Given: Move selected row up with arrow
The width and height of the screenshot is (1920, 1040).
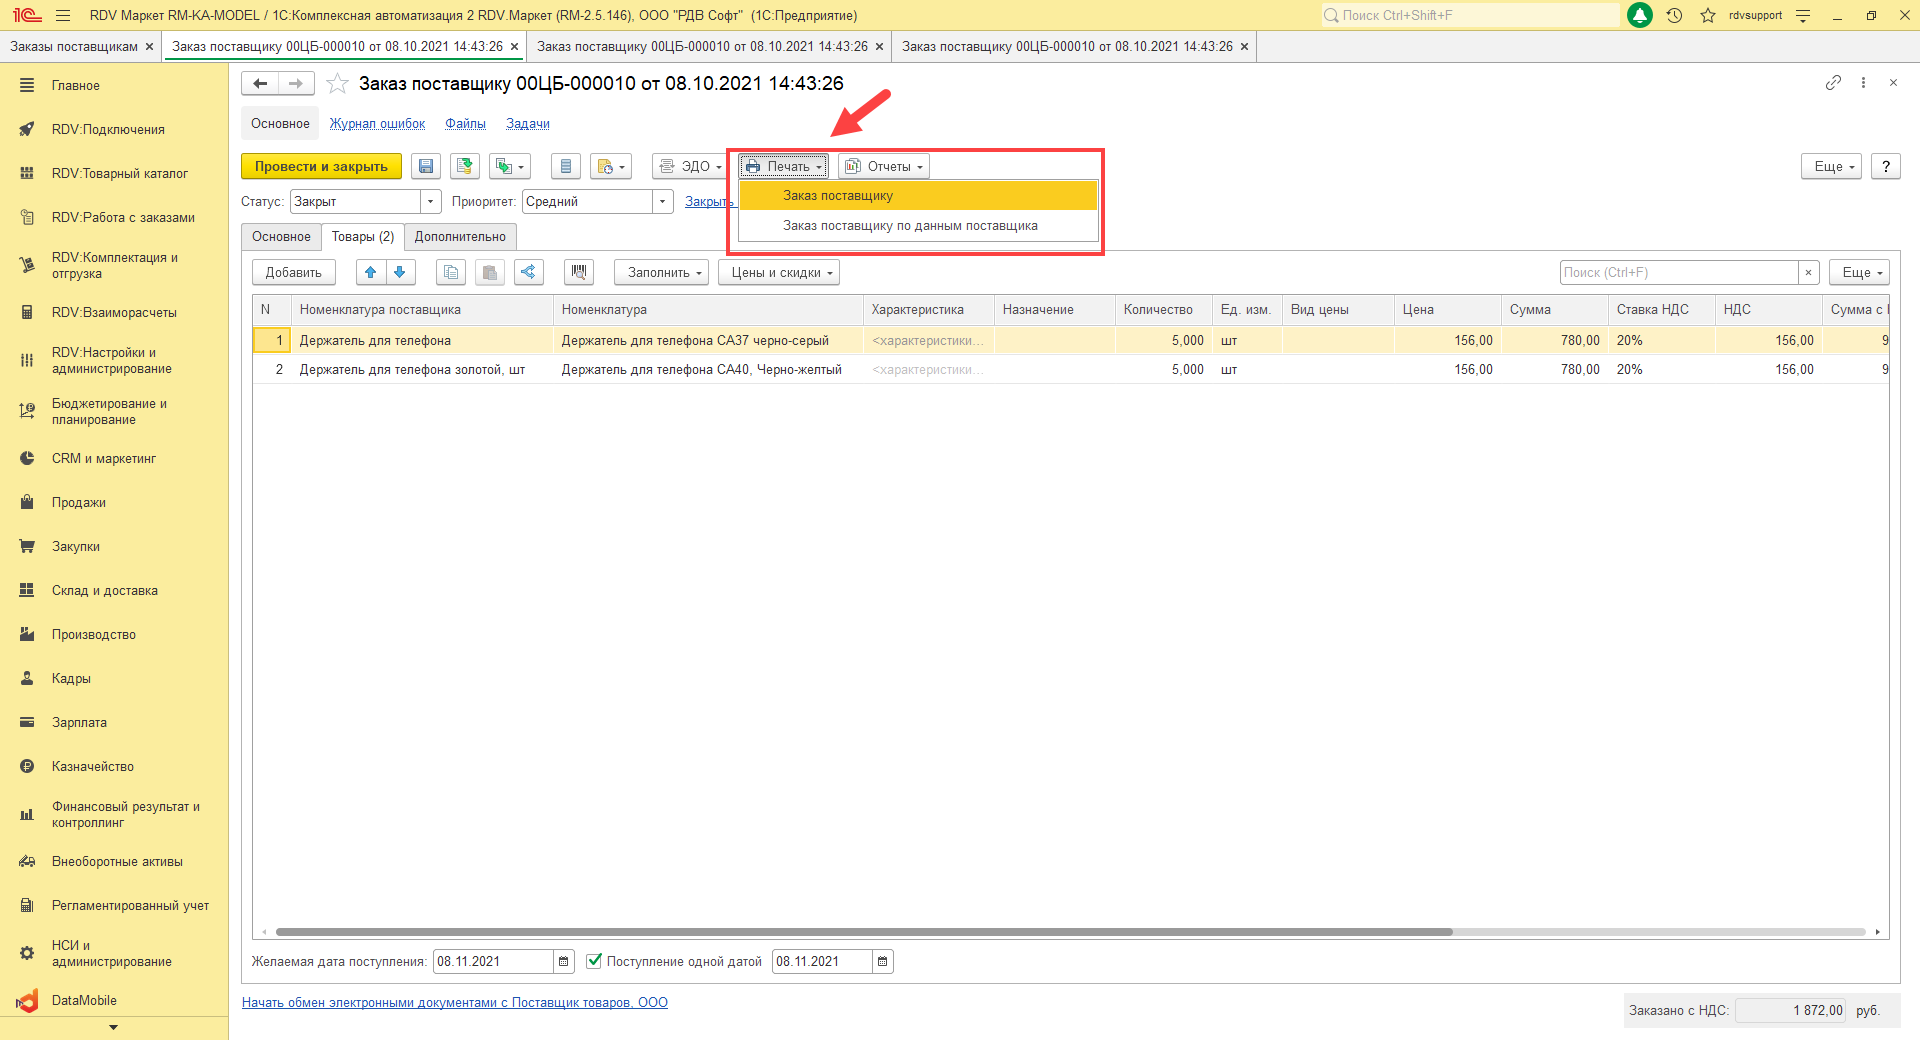Looking at the screenshot, I should [371, 272].
